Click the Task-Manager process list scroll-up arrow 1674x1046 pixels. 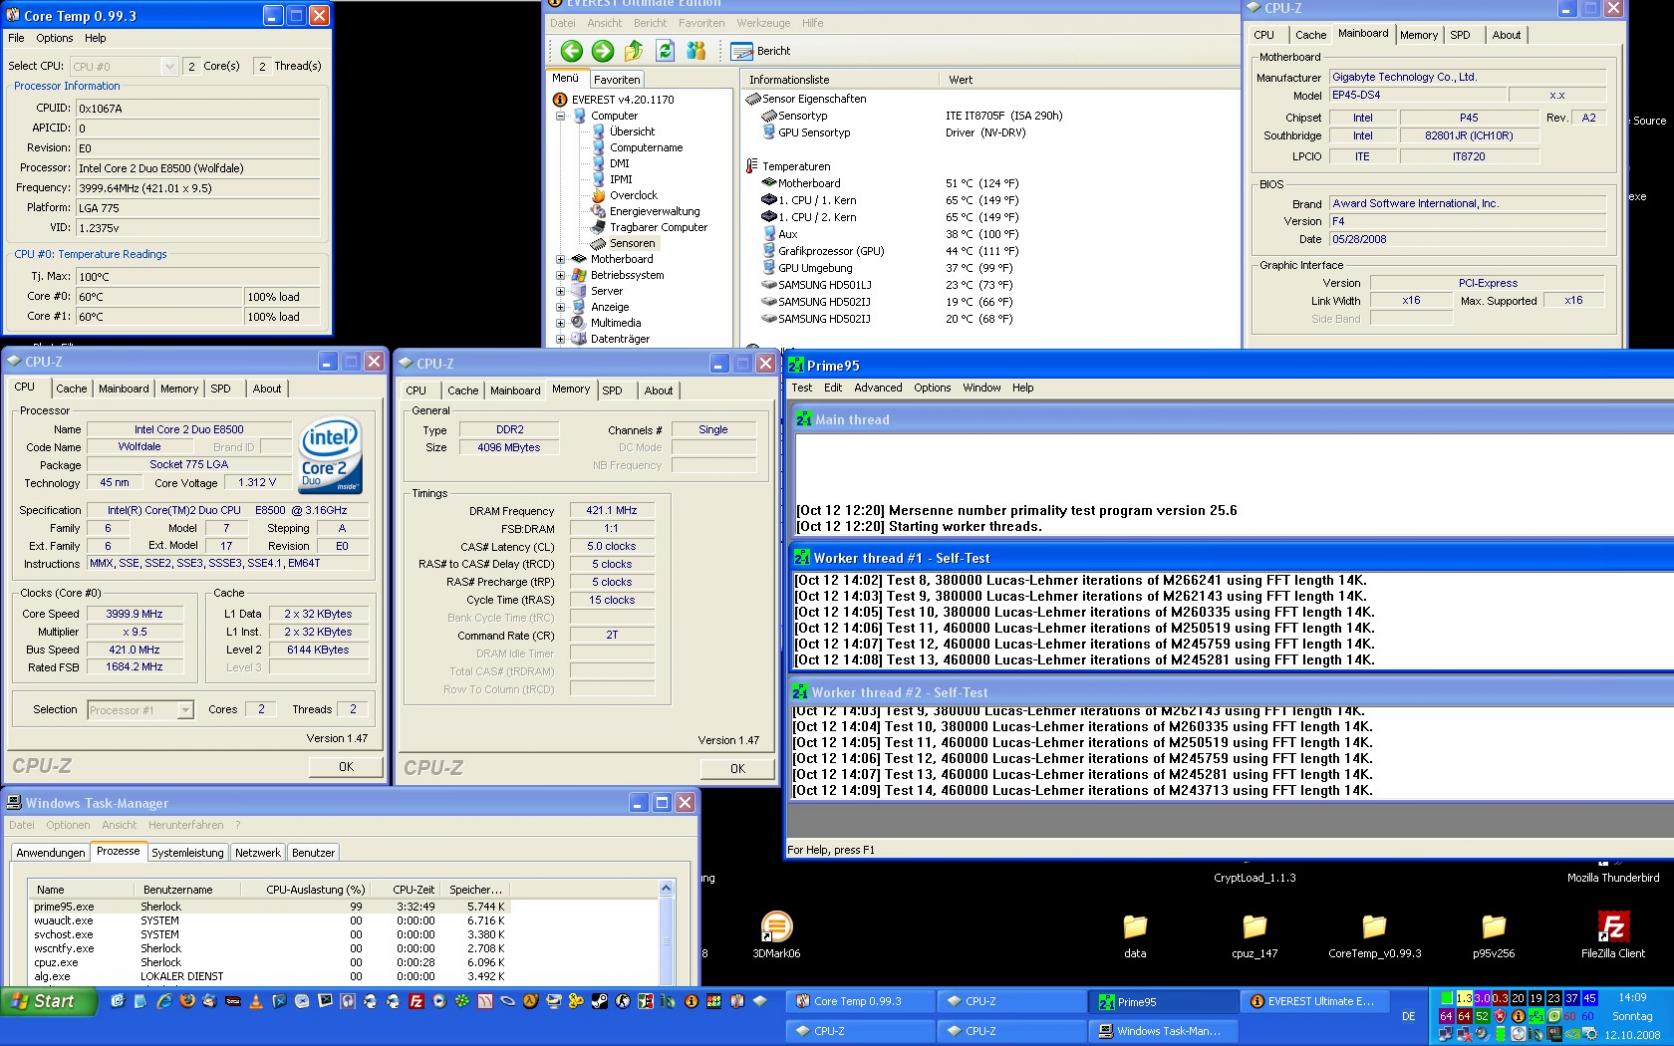[667, 889]
